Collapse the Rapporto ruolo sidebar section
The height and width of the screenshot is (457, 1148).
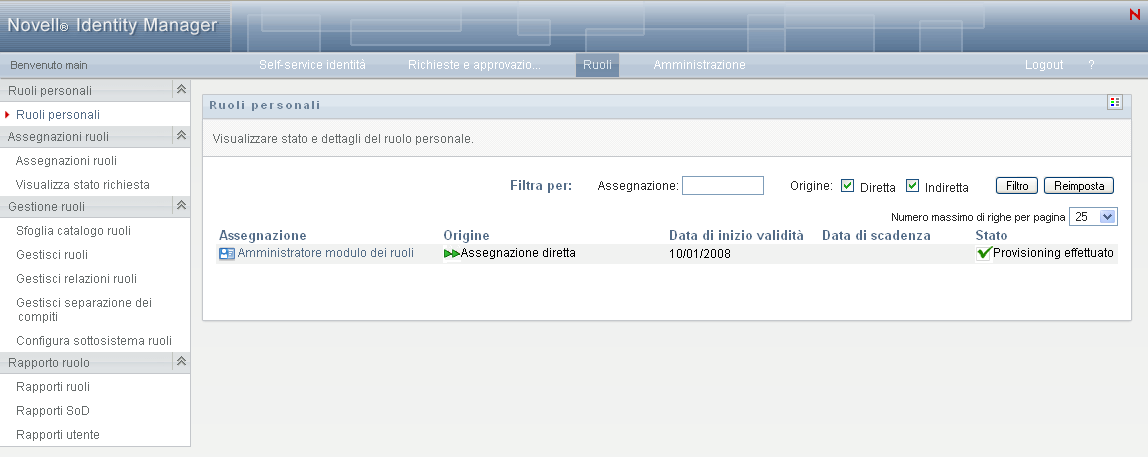[182, 362]
